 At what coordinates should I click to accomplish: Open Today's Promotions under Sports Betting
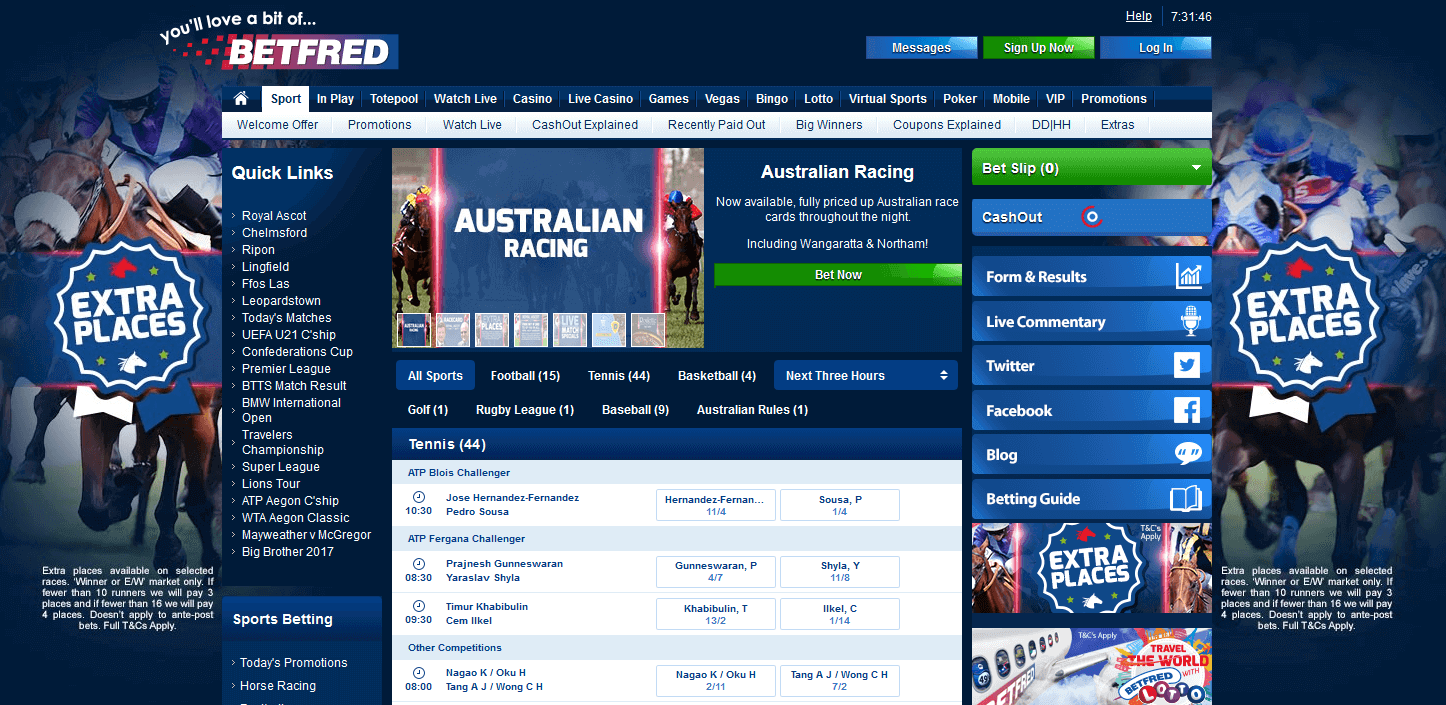(x=294, y=663)
